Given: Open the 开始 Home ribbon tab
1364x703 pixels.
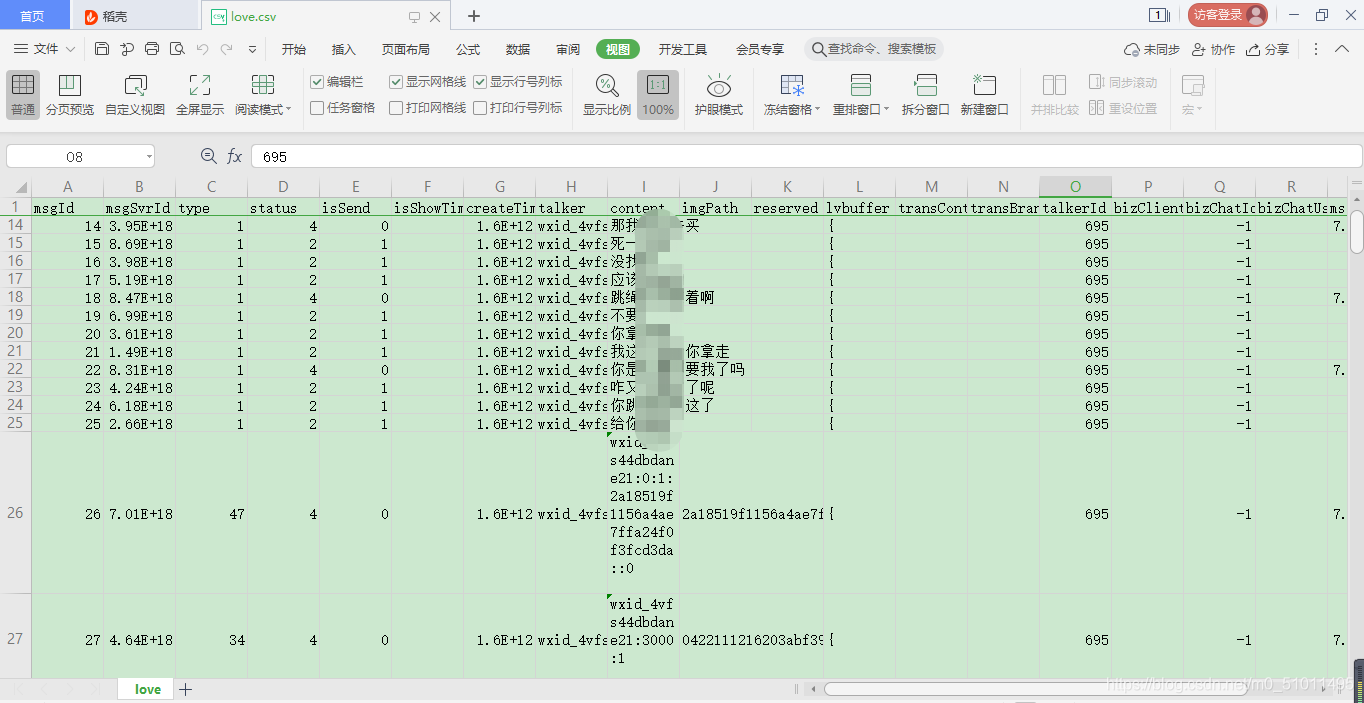Looking at the screenshot, I should tap(294, 49).
